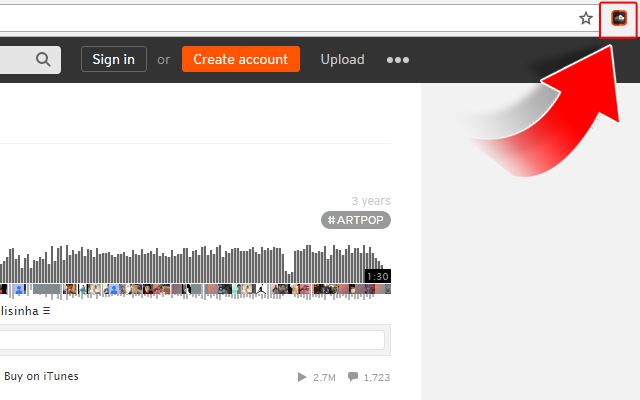Click the 1,723 comments count
This screenshot has width=640, height=400.
click(377, 378)
